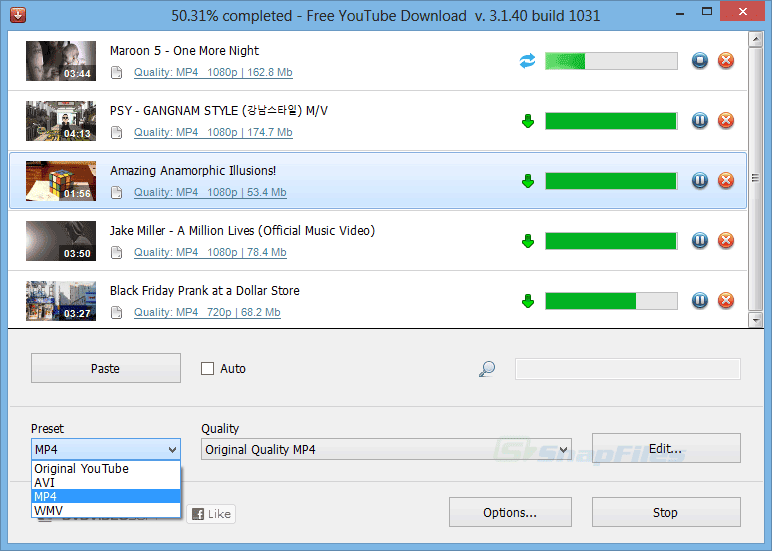Image resolution: width=772 pixels, height=551 pixels.
Task: Click the Black Friday Prank progress bar
Action: click(611, 301)
